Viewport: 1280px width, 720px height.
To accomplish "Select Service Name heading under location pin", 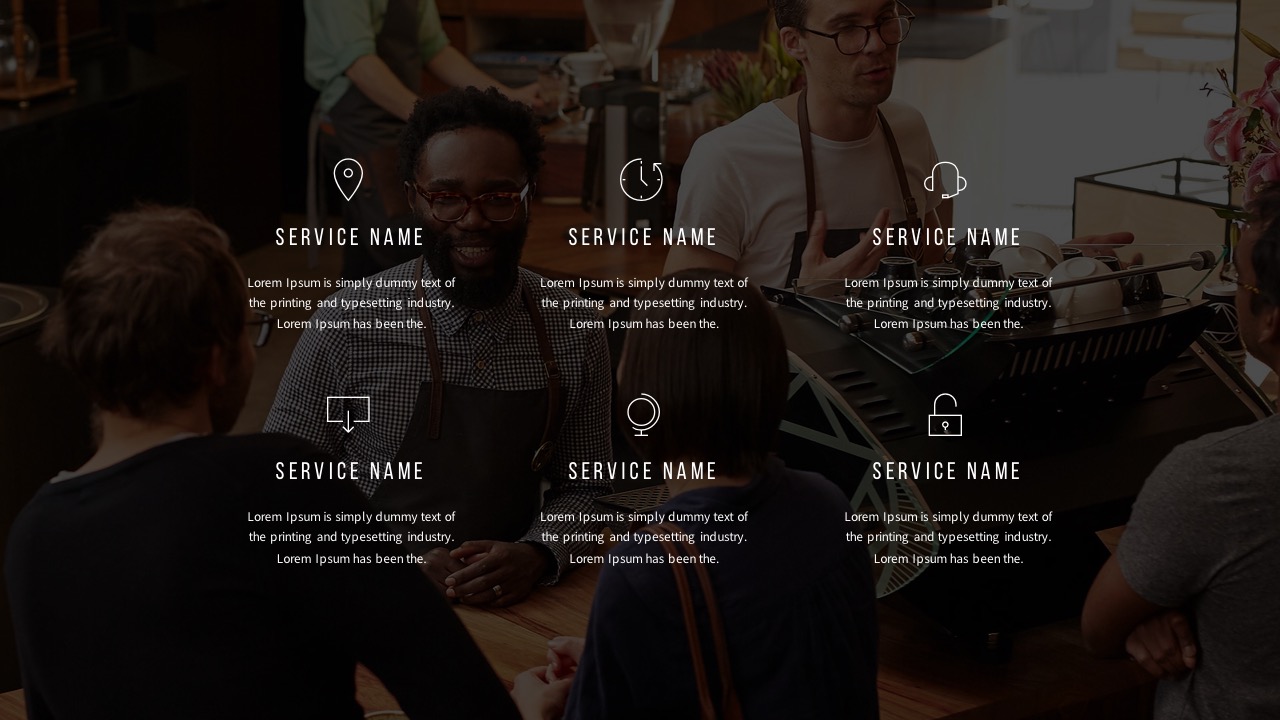I will pyautogui.click(x=351, y=238).
